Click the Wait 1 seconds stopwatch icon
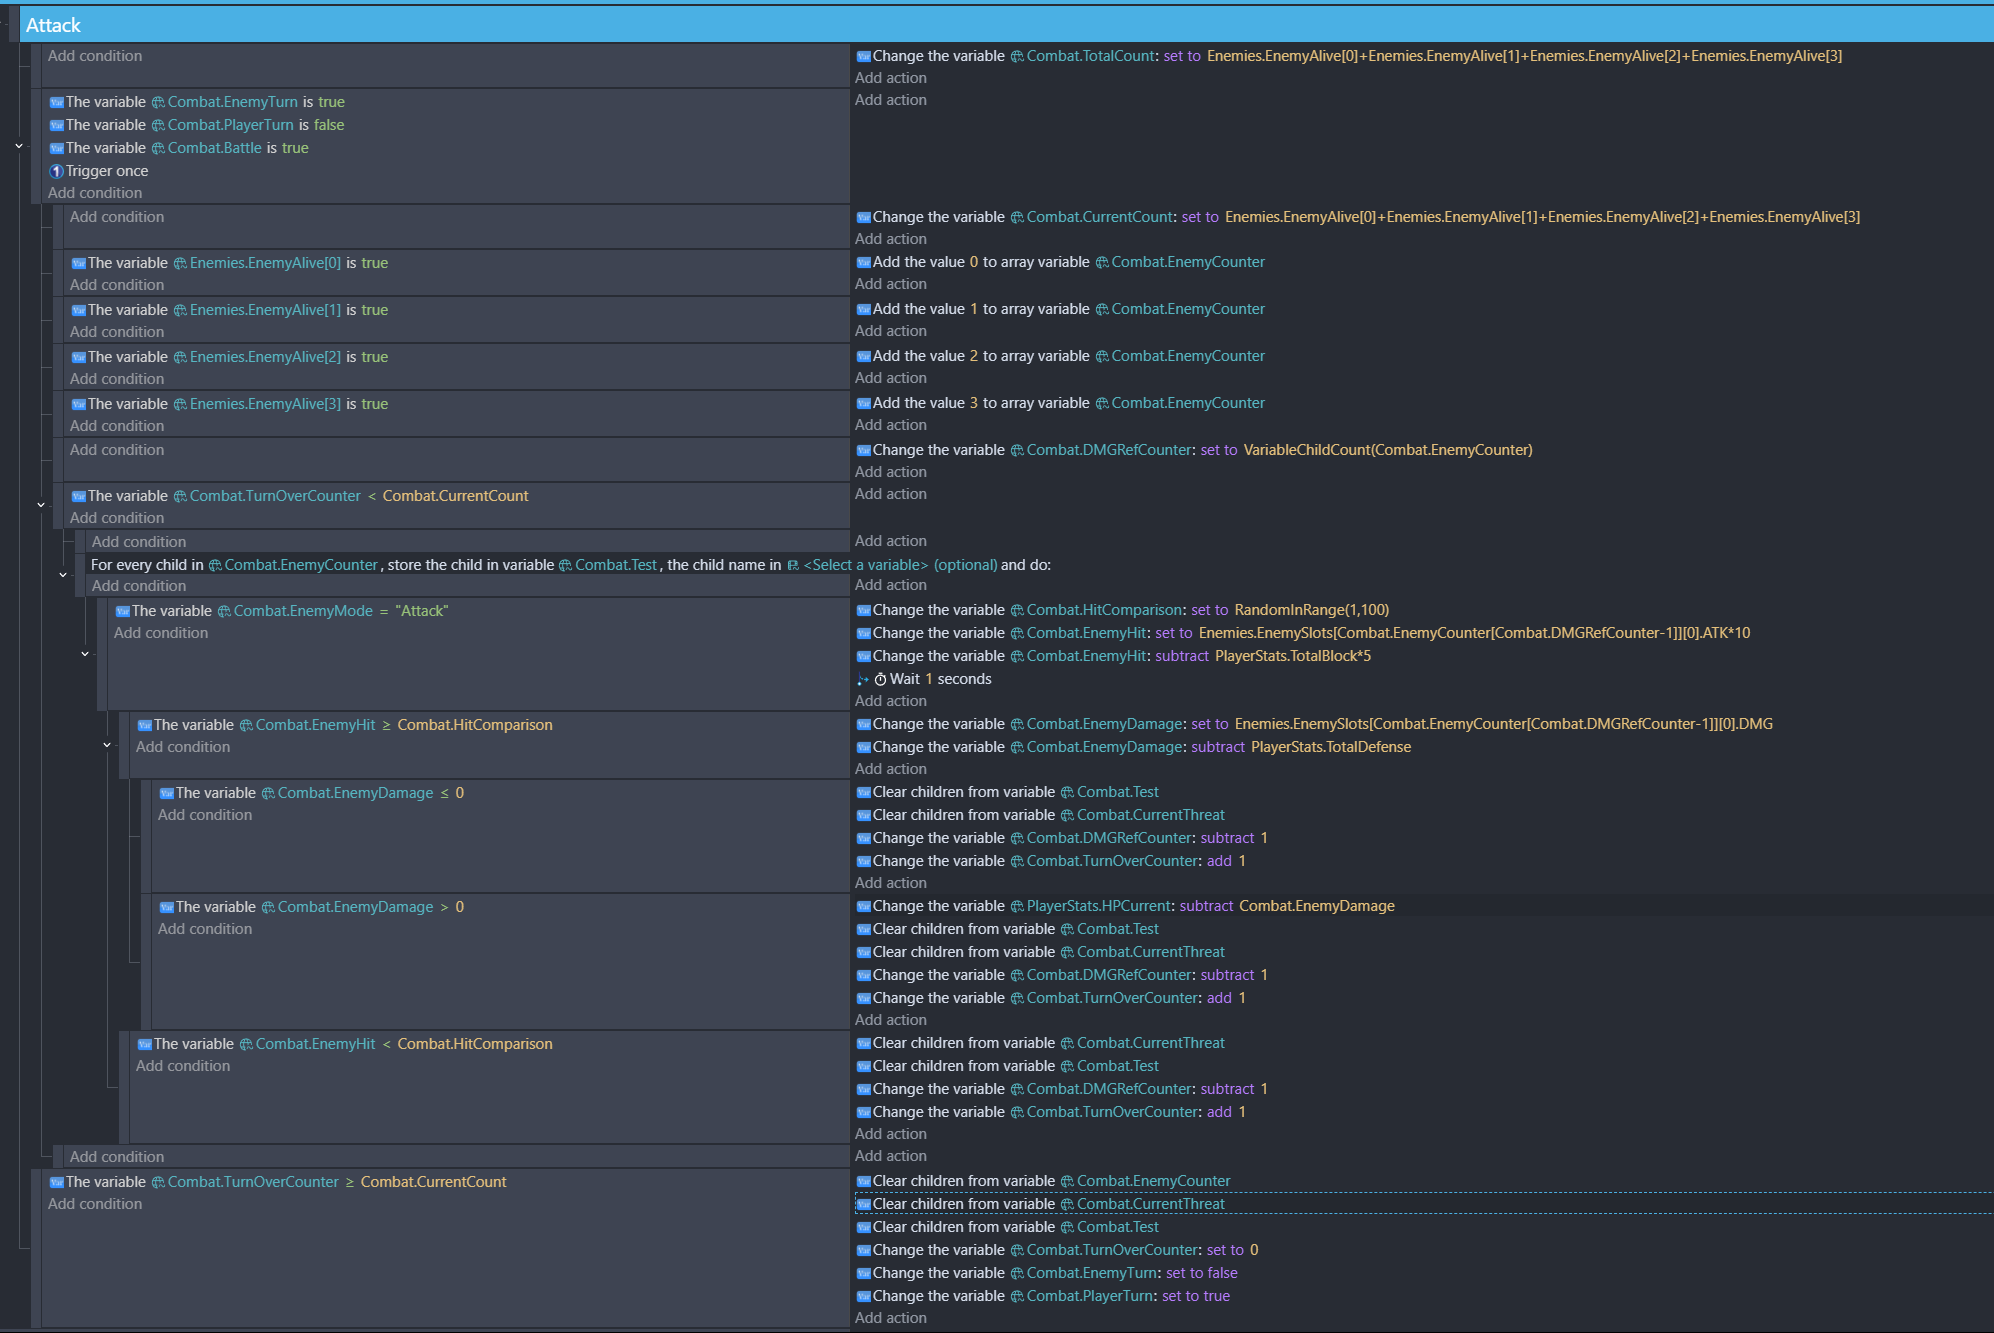 pyautogui.click(x=881, y=679)
